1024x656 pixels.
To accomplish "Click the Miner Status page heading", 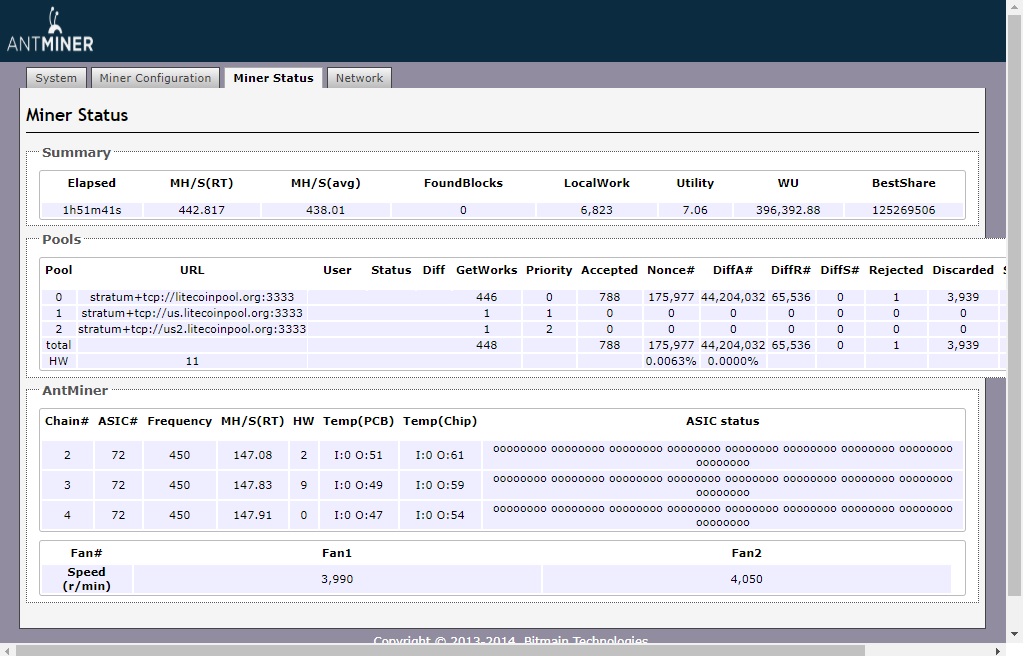I will tap(77, 115).
